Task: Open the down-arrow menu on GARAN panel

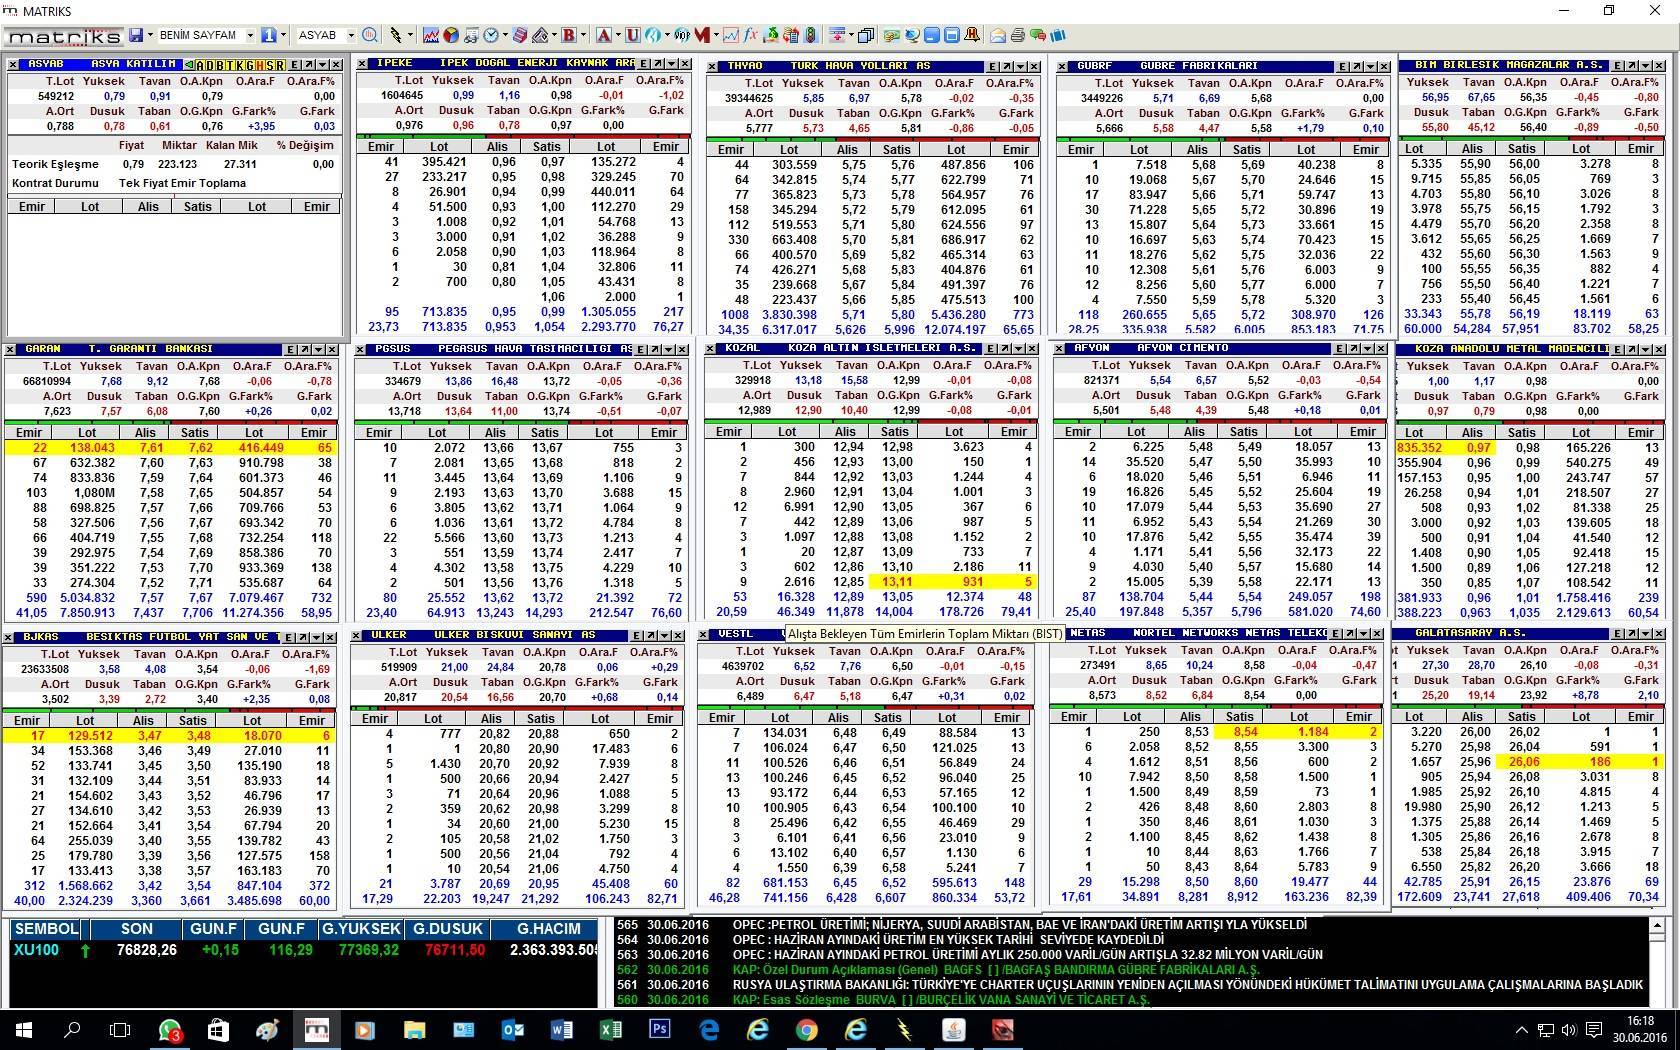Action: click(318, 350)
